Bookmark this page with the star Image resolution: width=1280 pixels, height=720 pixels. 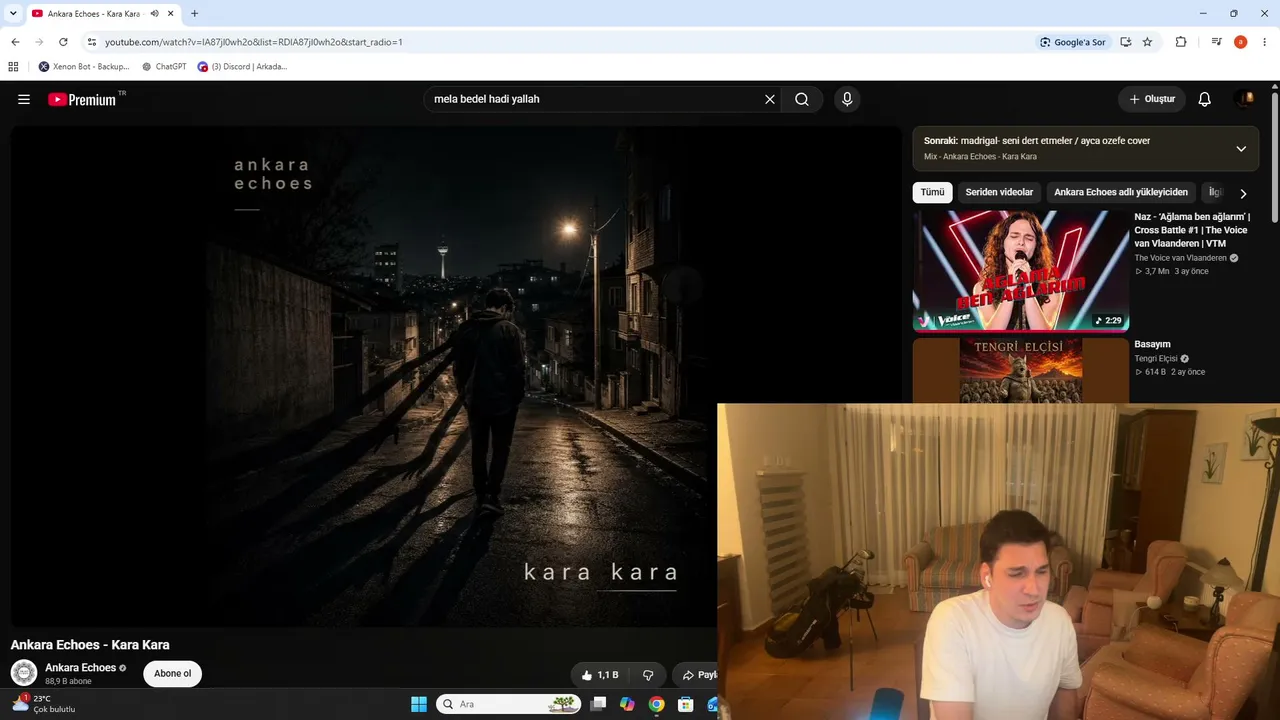[x=1147, y=42]
